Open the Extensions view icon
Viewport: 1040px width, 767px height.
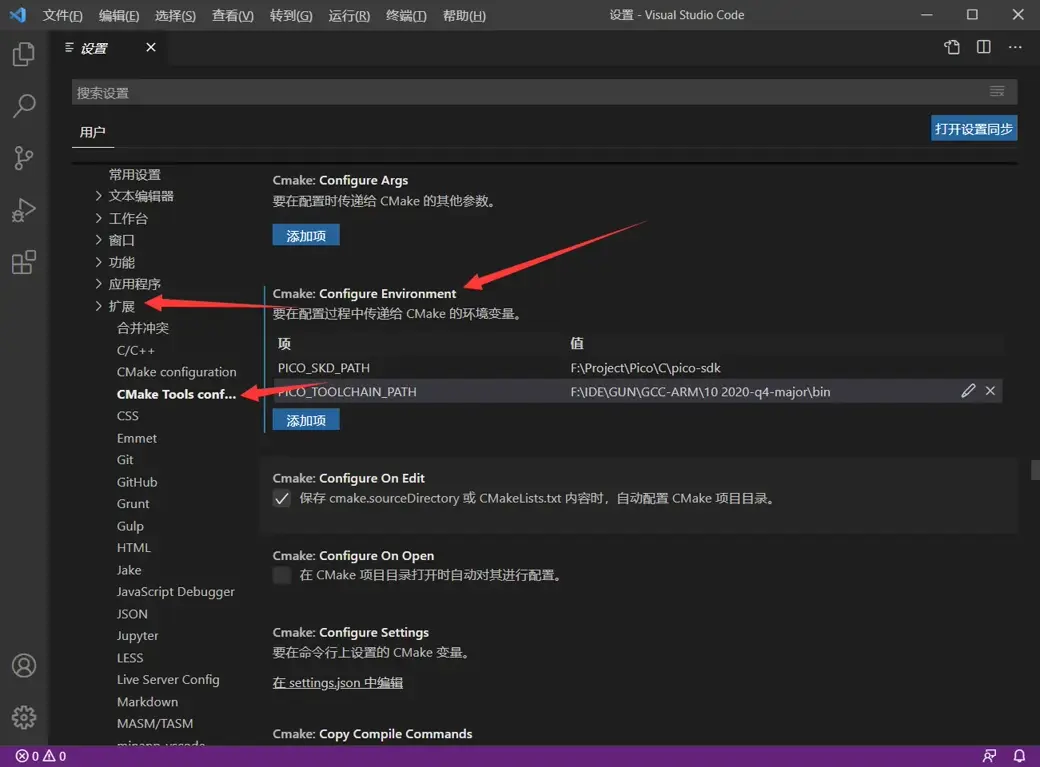point(24,262)
